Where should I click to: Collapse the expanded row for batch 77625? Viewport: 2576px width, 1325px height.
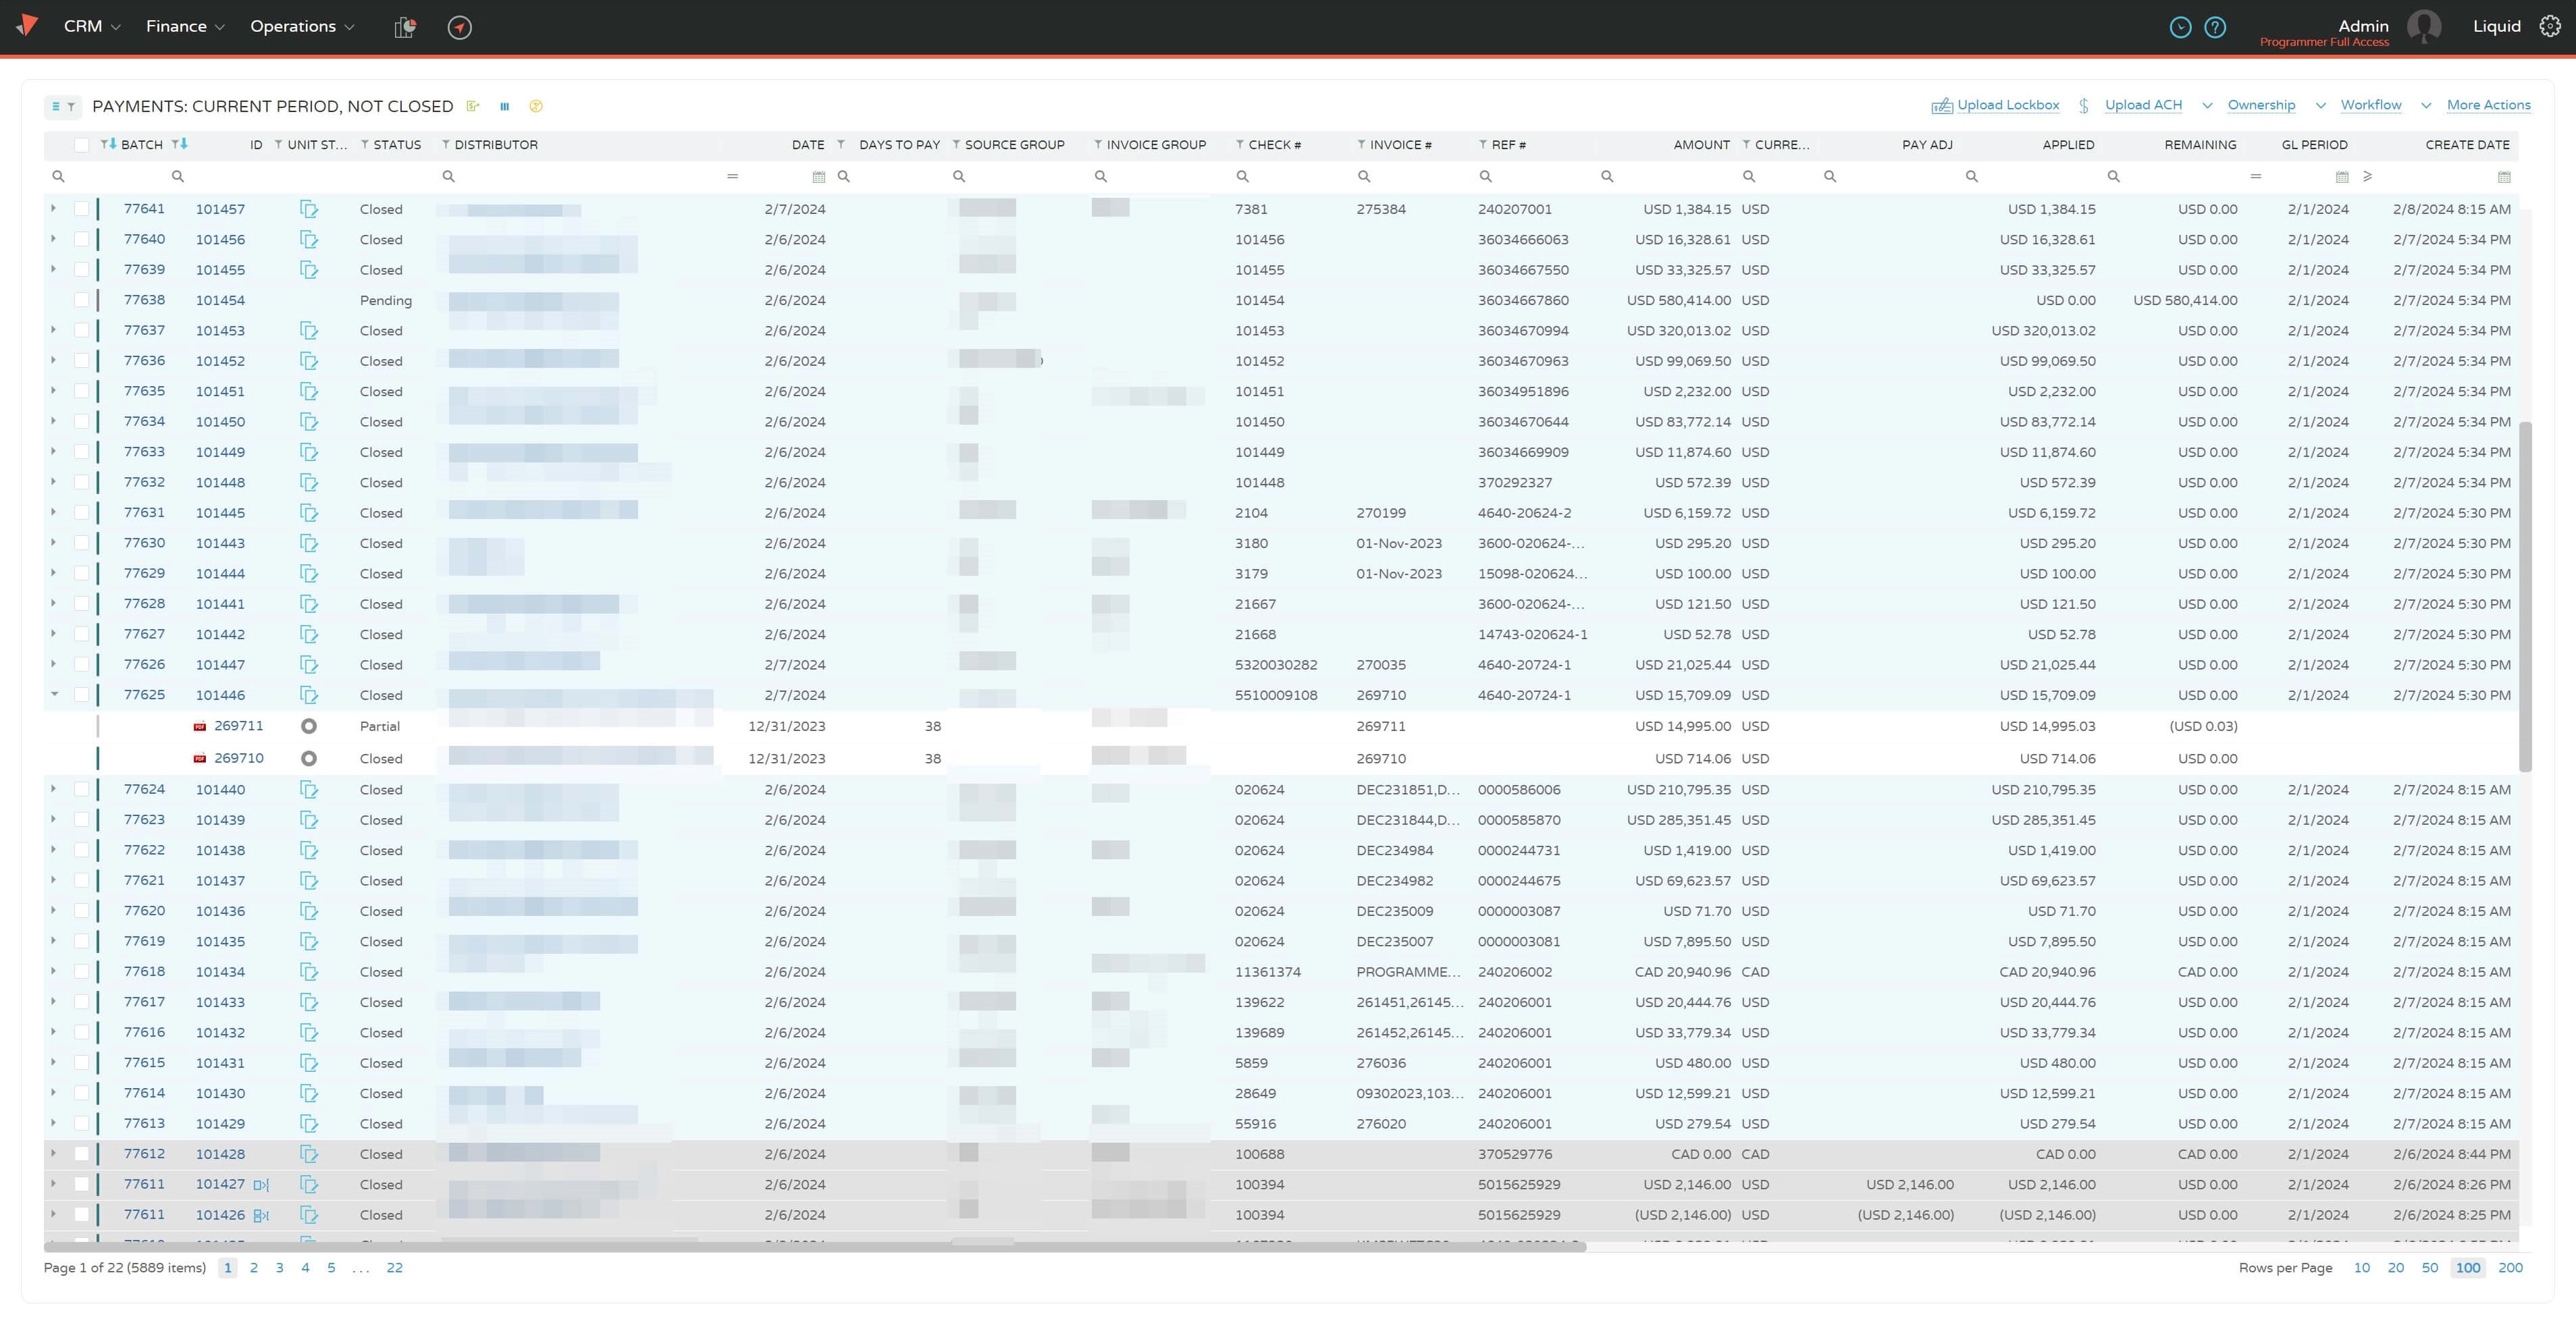(54, 694)
